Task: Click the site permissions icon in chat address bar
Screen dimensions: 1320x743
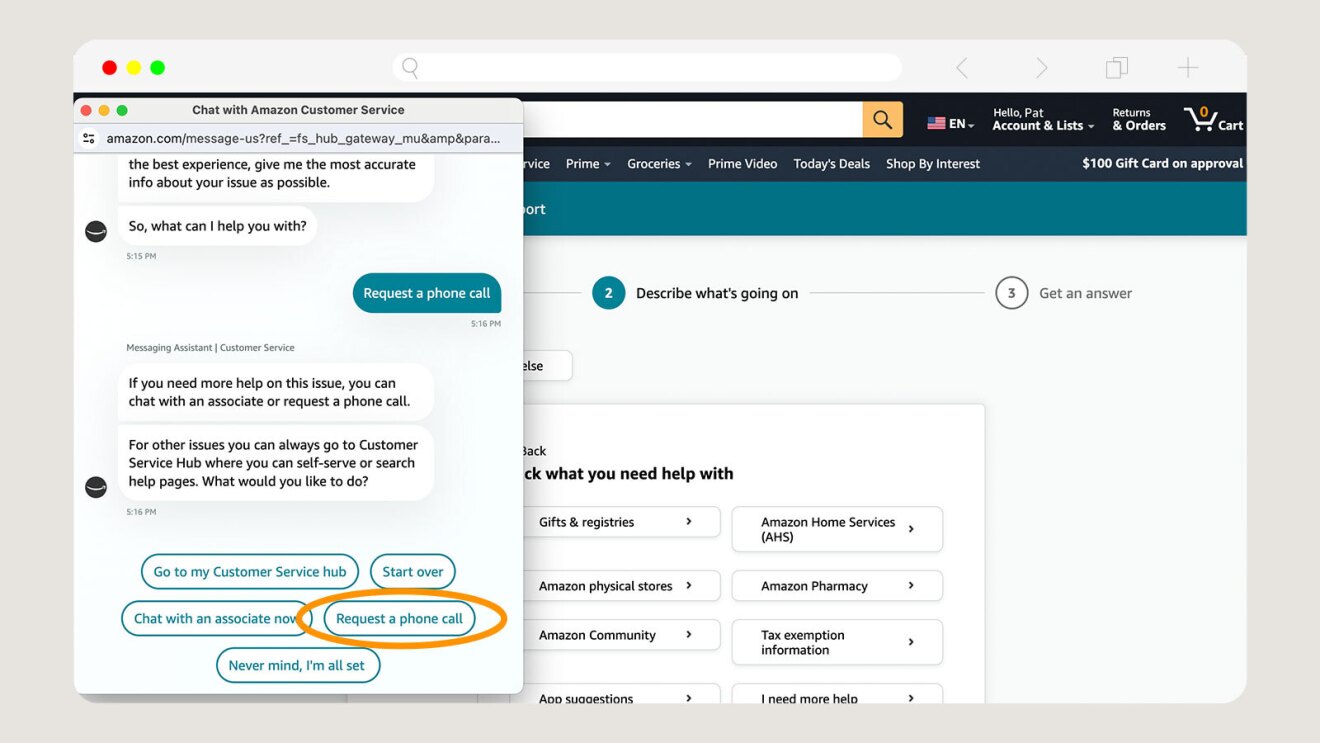Action: [x=88, y=138]
